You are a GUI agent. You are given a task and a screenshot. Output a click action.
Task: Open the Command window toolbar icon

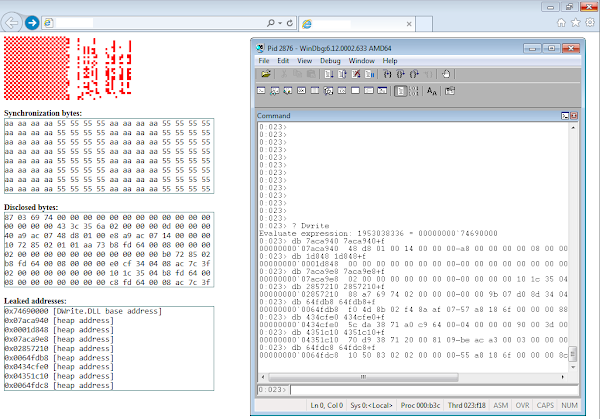(x=262, y=91)
